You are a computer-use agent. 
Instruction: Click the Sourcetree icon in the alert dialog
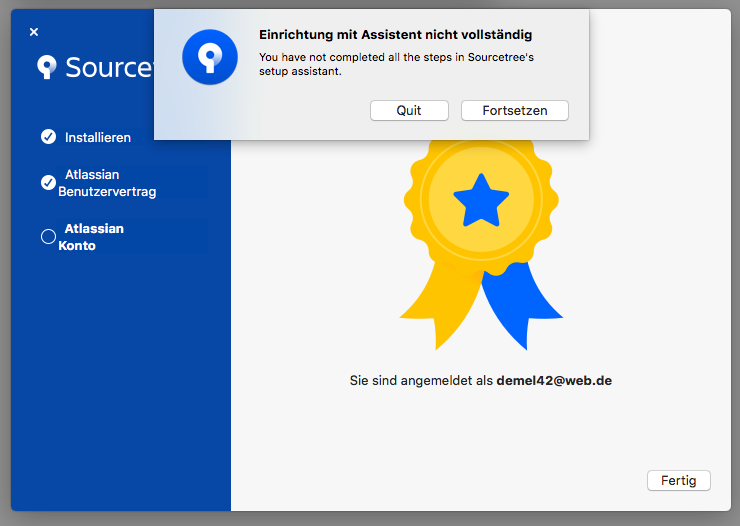click(x=210, y=57)
